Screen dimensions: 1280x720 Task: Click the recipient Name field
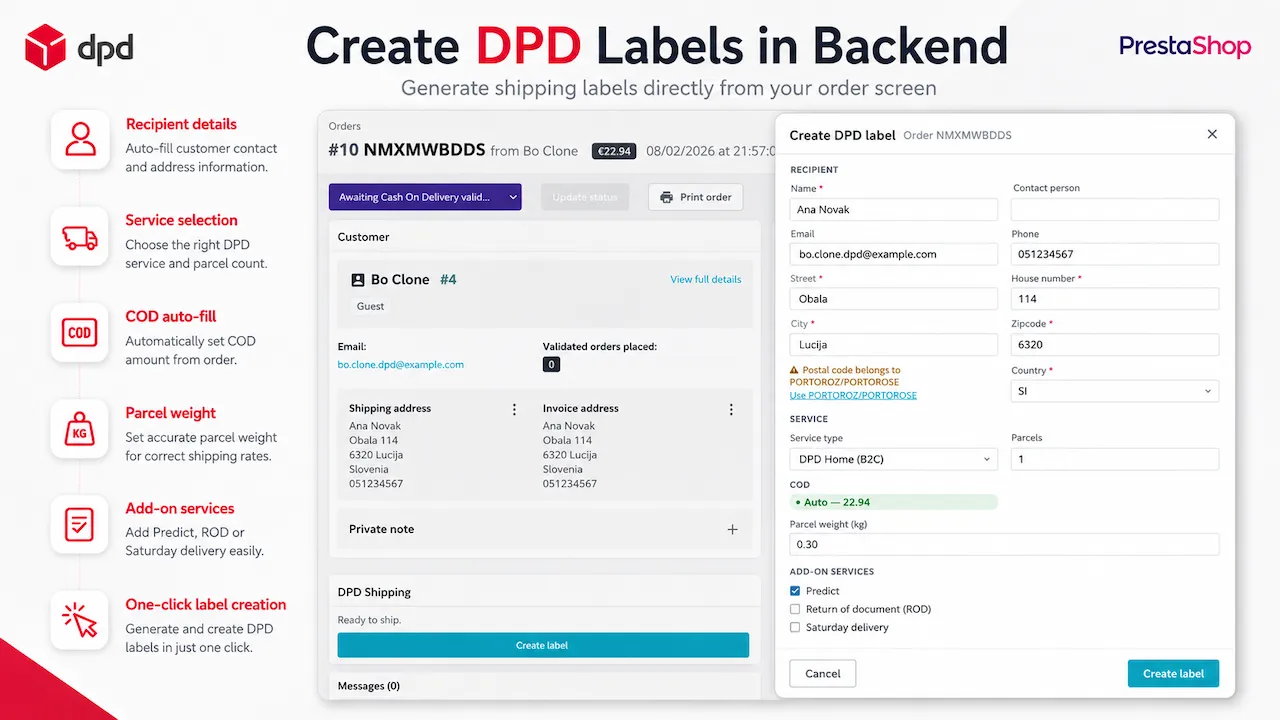894,209
